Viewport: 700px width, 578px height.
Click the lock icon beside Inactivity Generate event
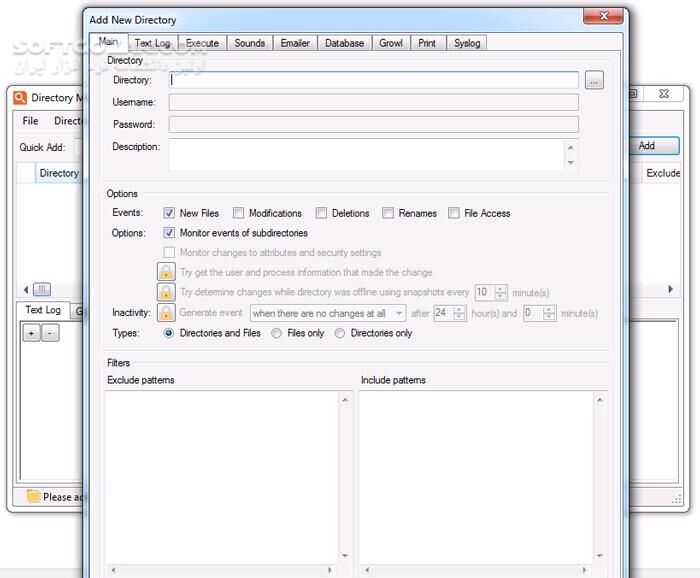166,313
